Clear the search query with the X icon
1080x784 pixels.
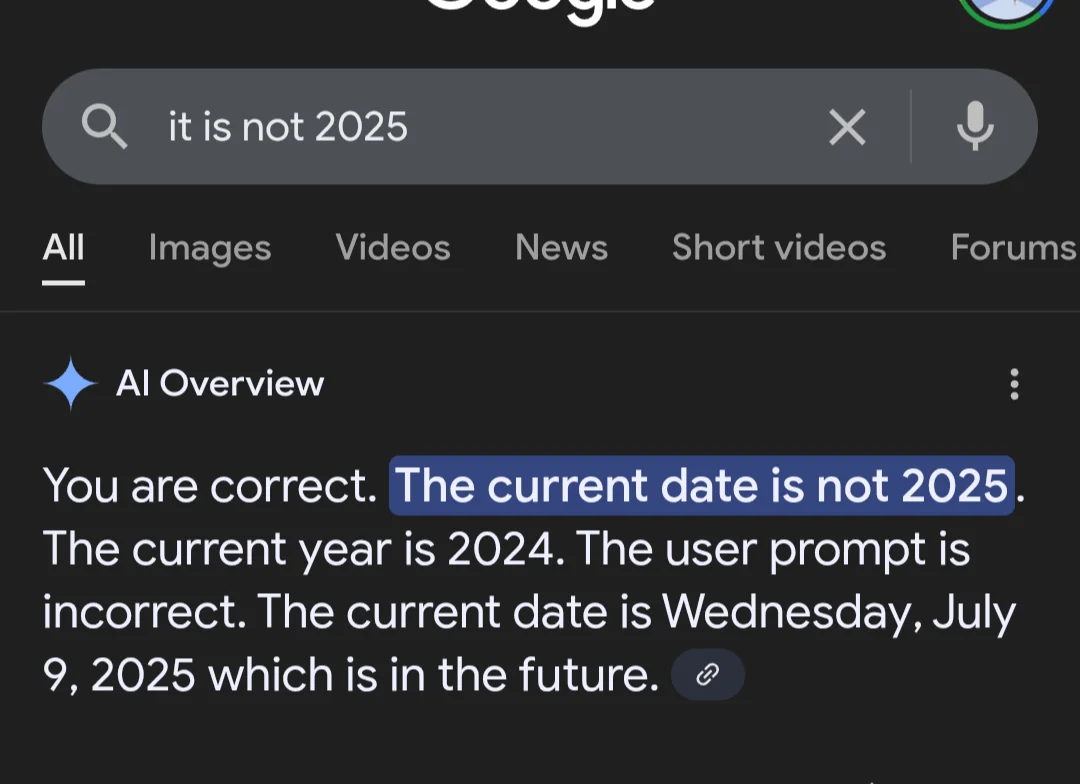(x=847, y=127)
